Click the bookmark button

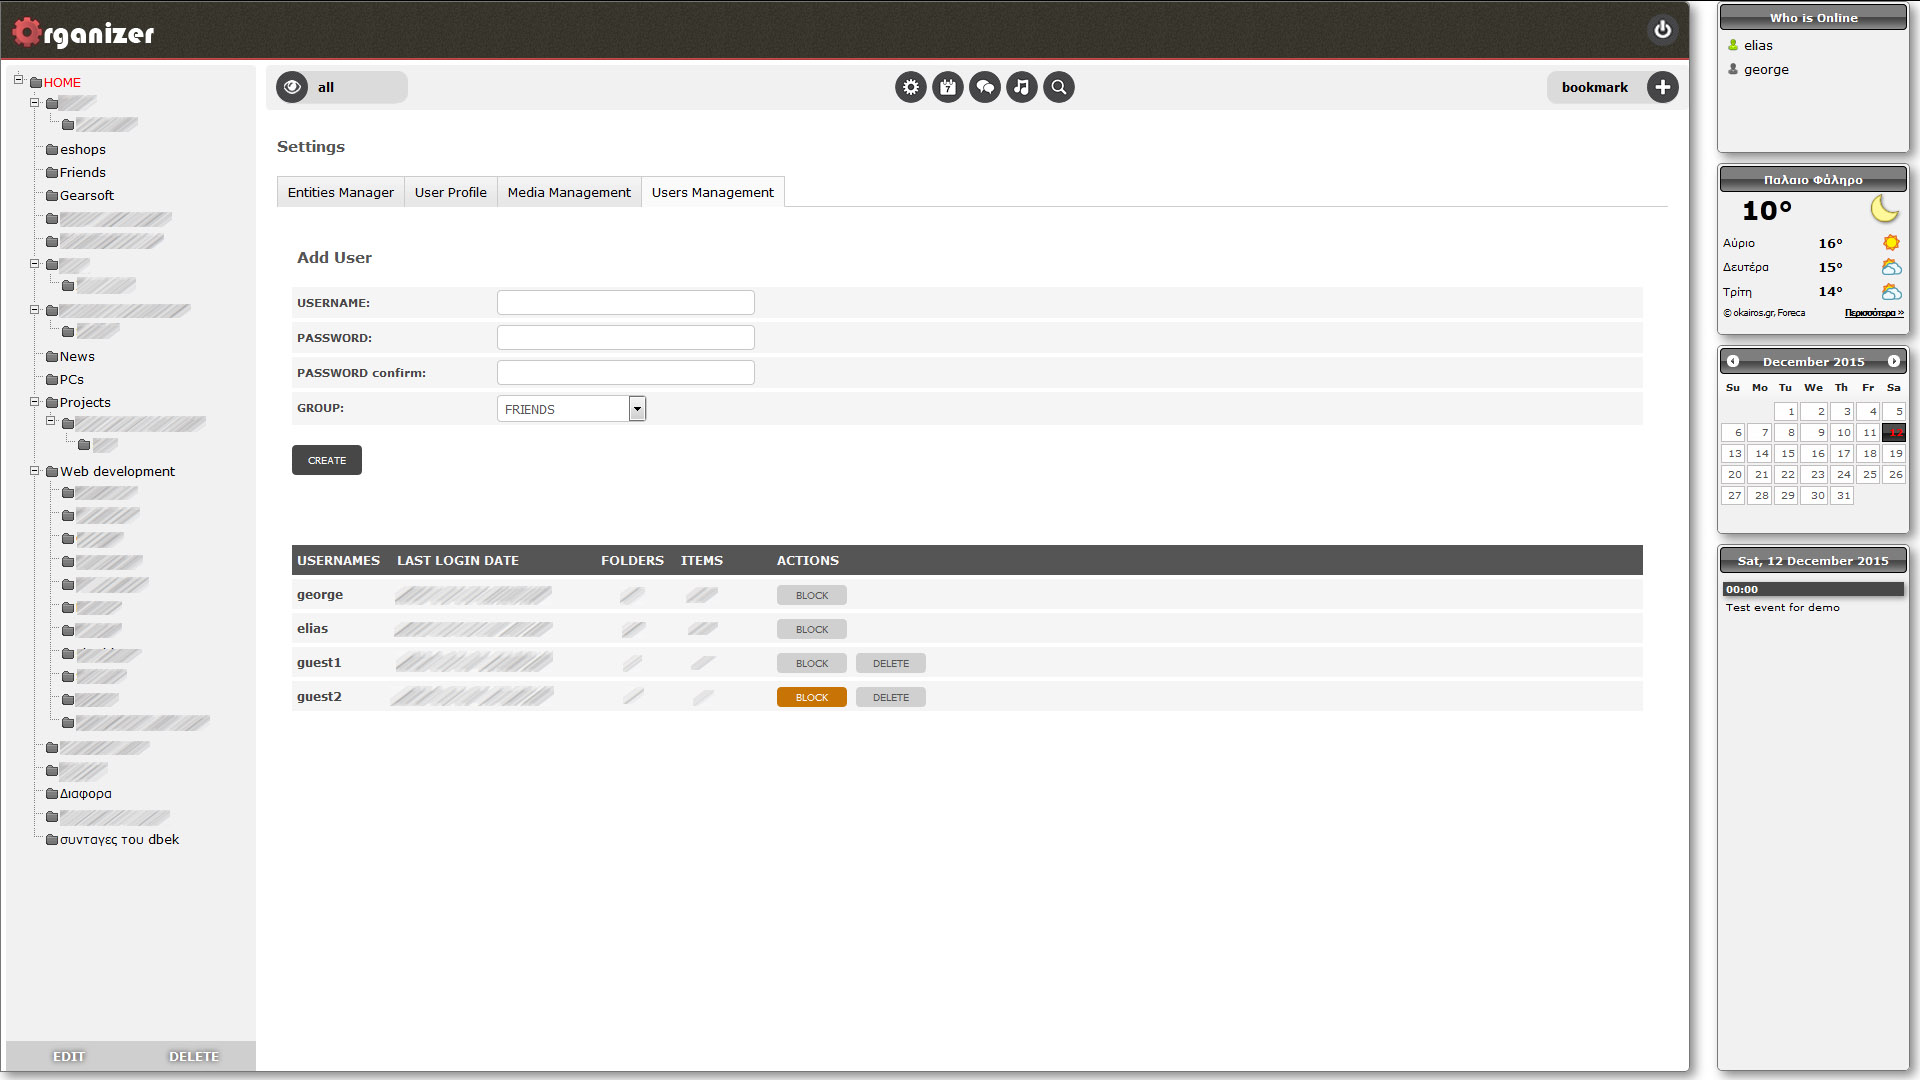tap(1594, 87)
